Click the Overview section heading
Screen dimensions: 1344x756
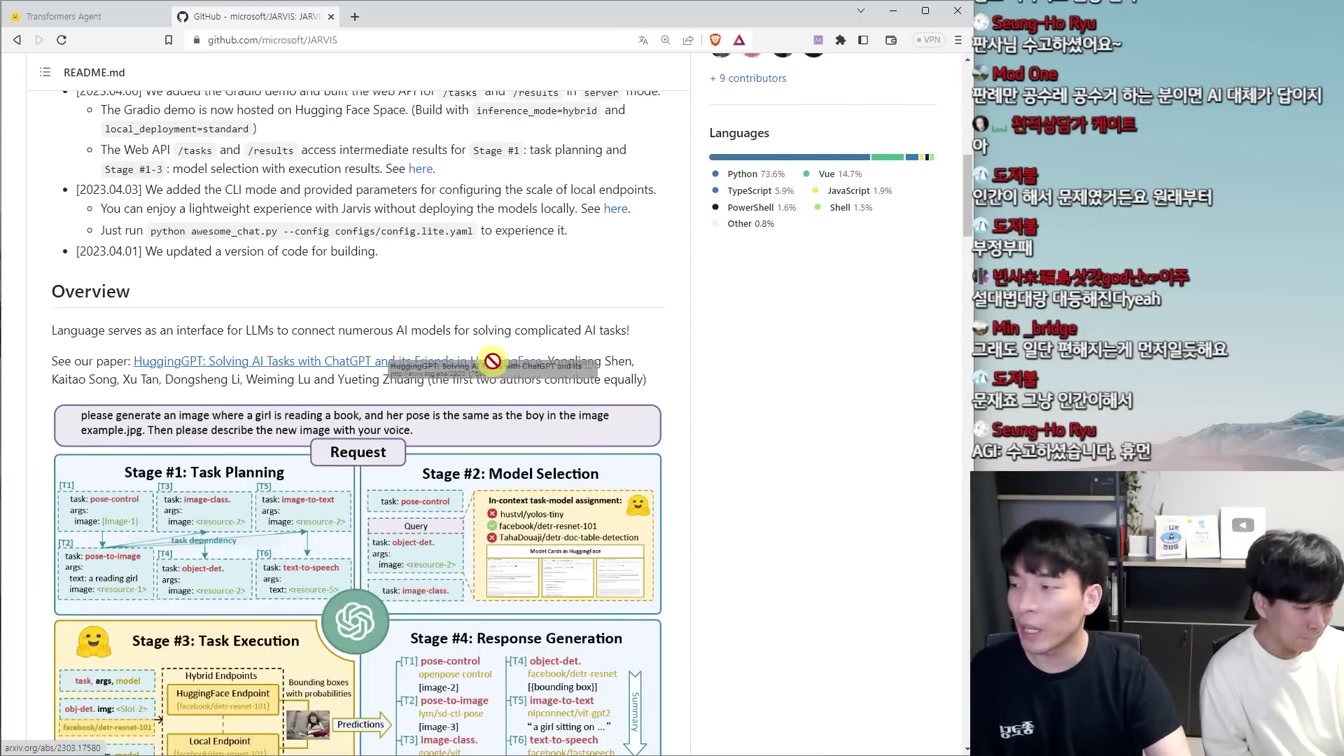91,291
